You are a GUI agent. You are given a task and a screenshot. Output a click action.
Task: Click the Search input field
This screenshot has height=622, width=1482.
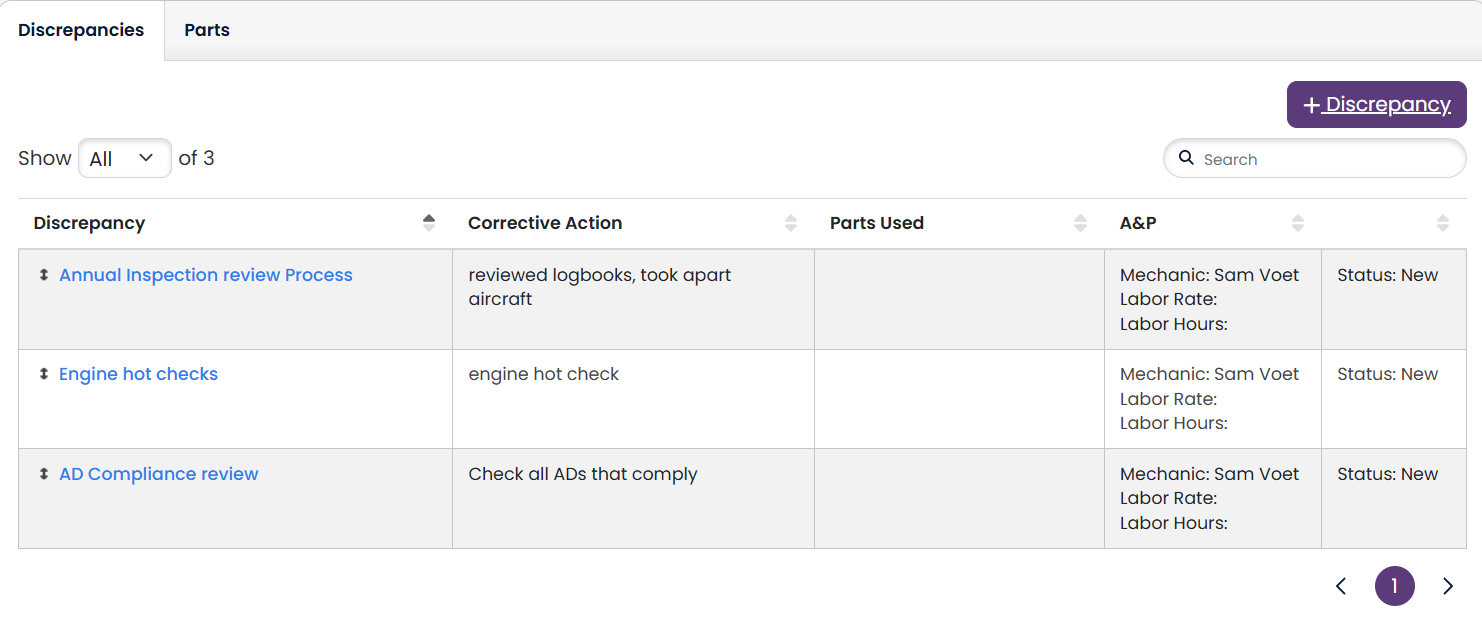click(1325, 159)
